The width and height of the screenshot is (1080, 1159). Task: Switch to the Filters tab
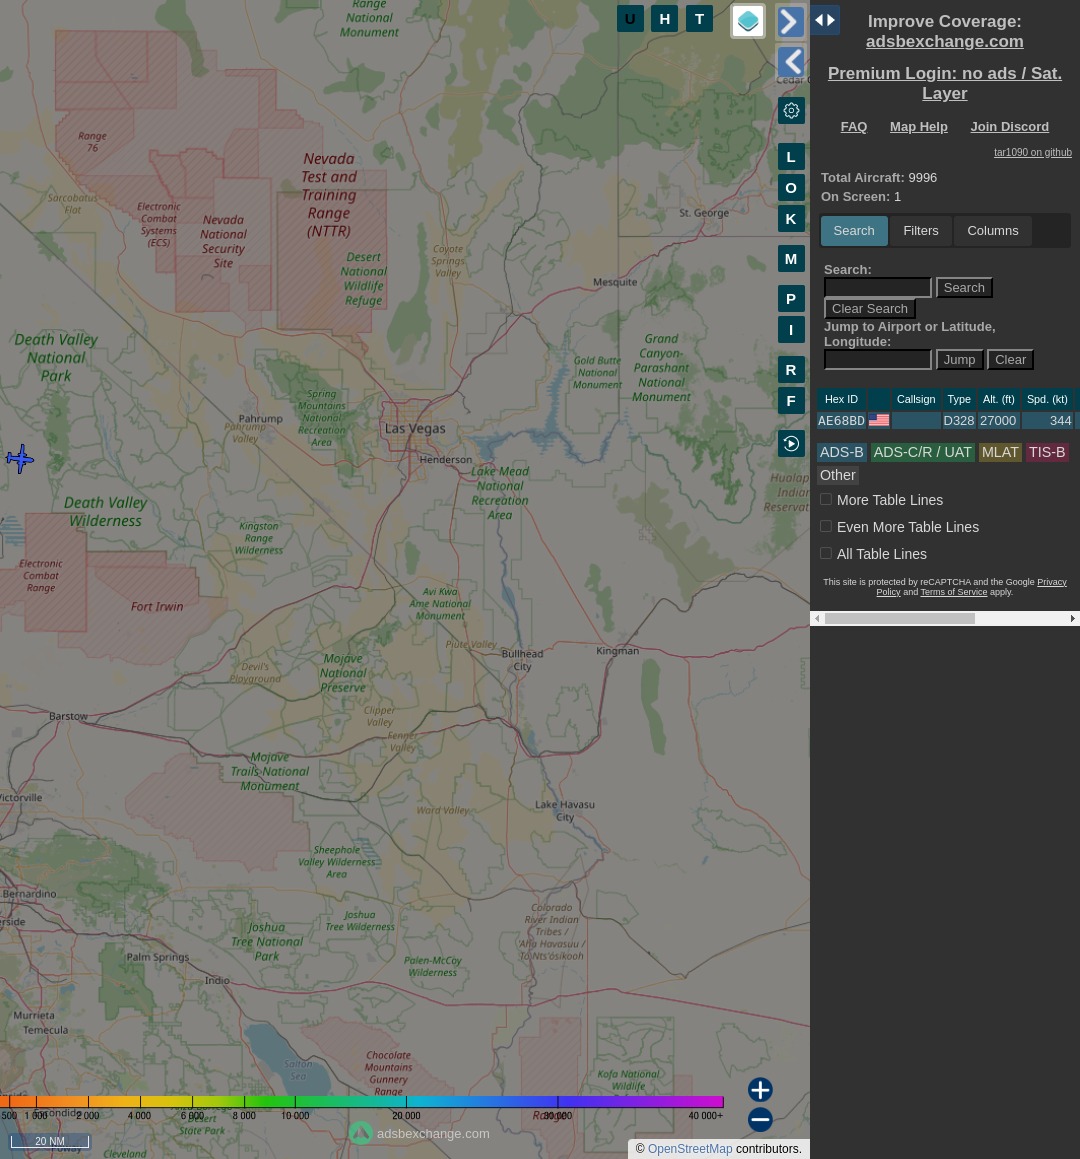920,231
